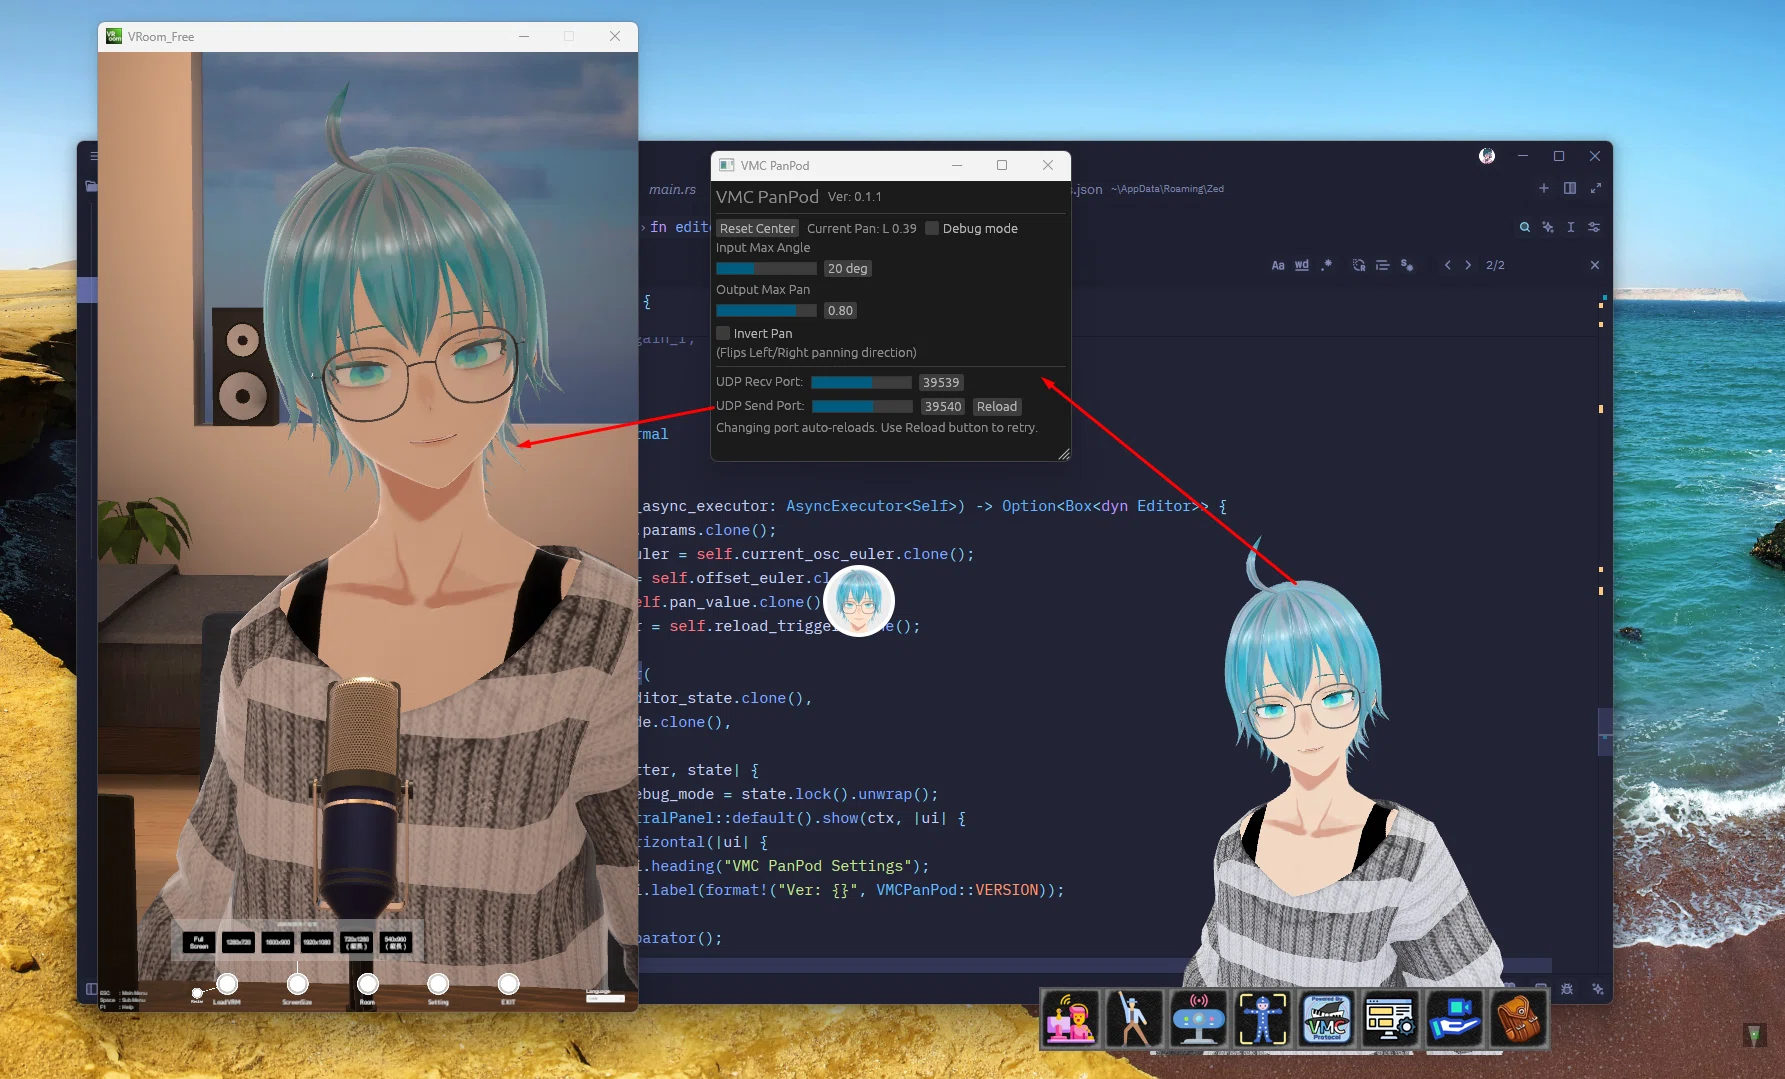Click the small Focus circle button

click(x=197, y=993)
